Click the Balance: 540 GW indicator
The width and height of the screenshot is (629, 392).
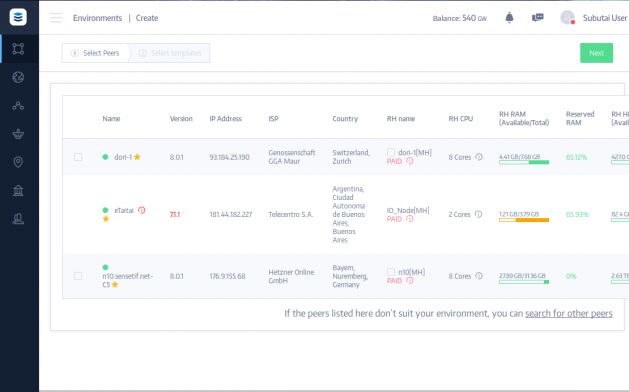pos(460,18)
